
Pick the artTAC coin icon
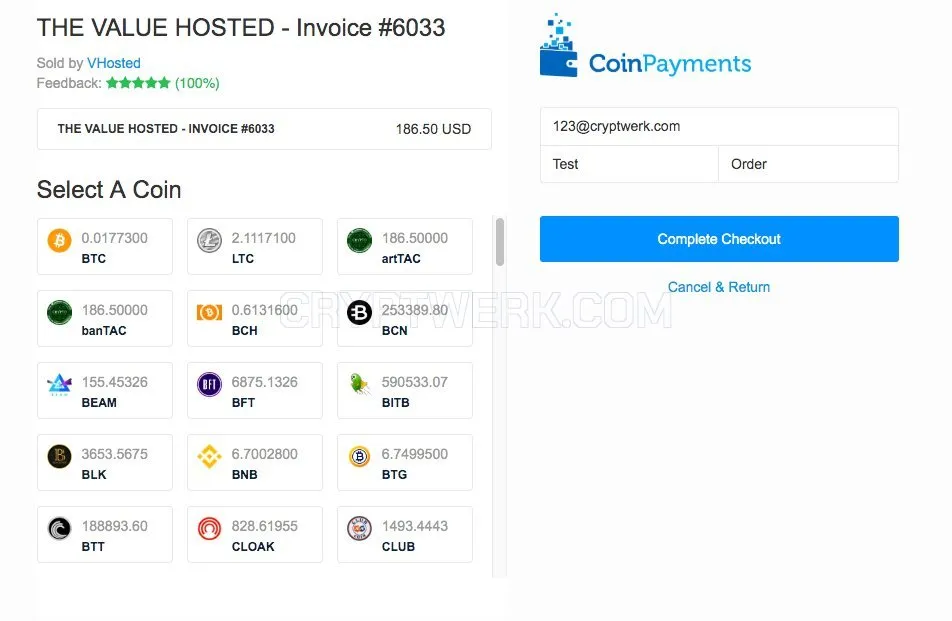click(359, 240)
